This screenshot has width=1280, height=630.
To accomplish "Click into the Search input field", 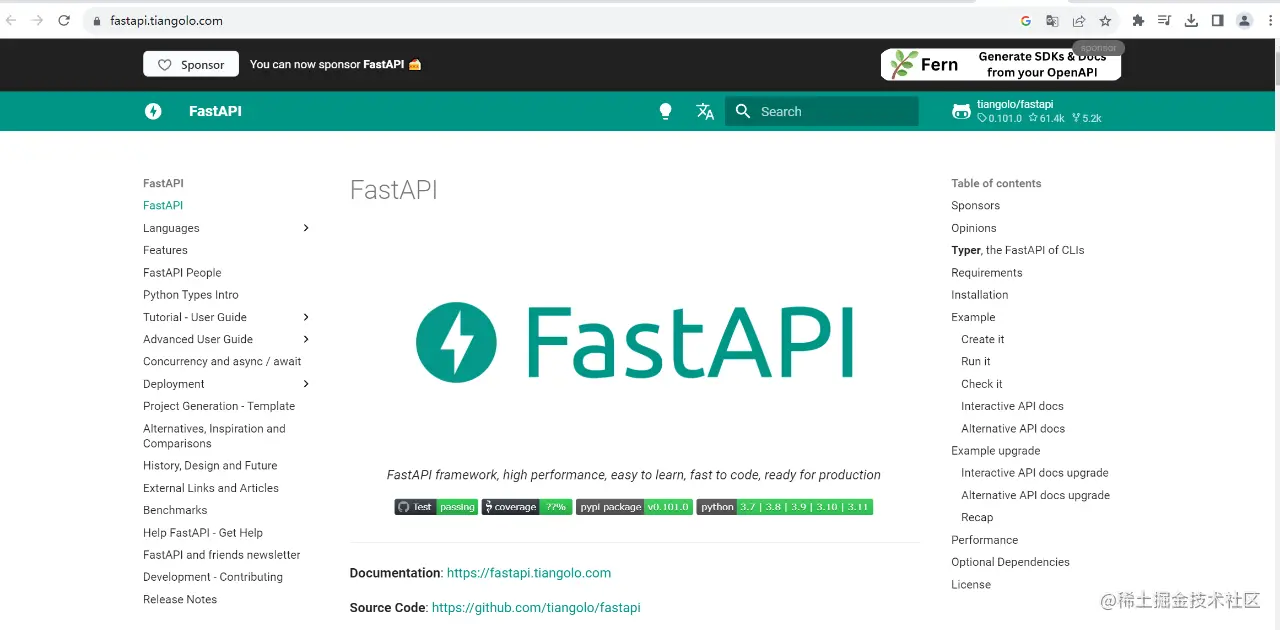I will [x=821, y=111].
